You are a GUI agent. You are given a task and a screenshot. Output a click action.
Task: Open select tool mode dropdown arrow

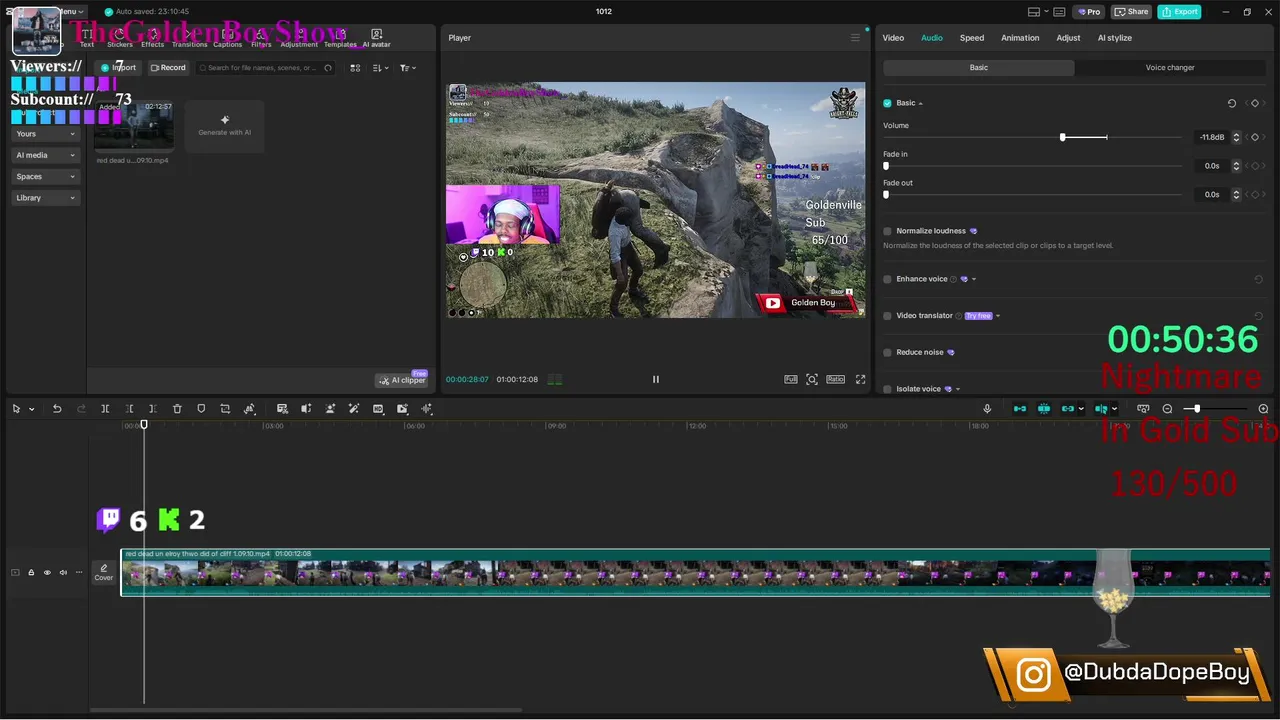(32, 409)
